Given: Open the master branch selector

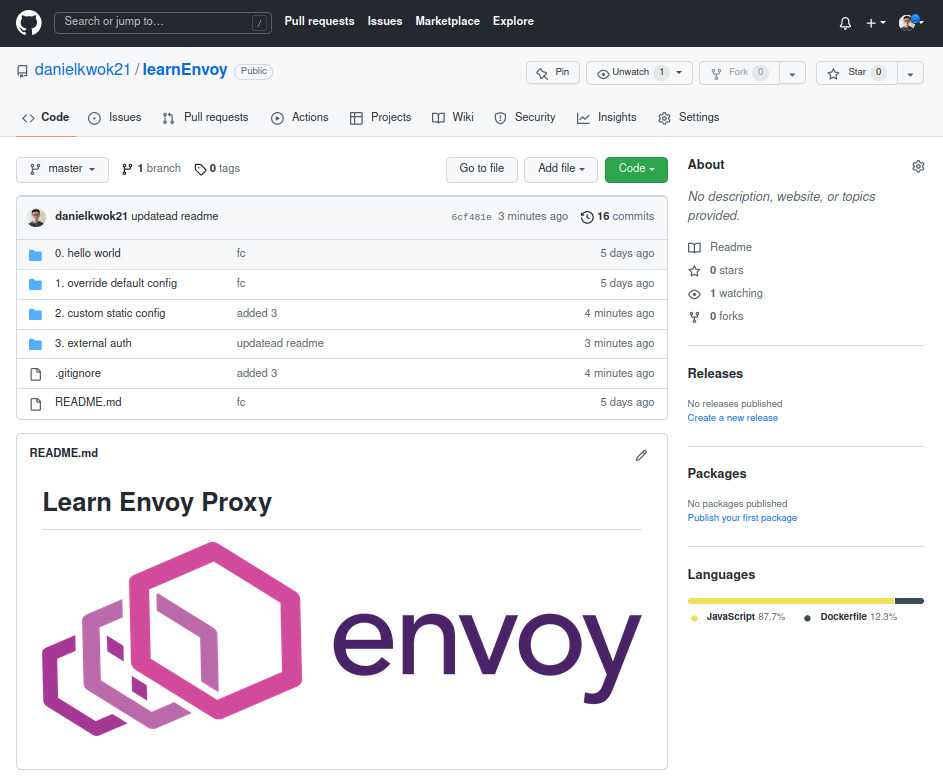Looking at the screenshot, I should point(63,170).
